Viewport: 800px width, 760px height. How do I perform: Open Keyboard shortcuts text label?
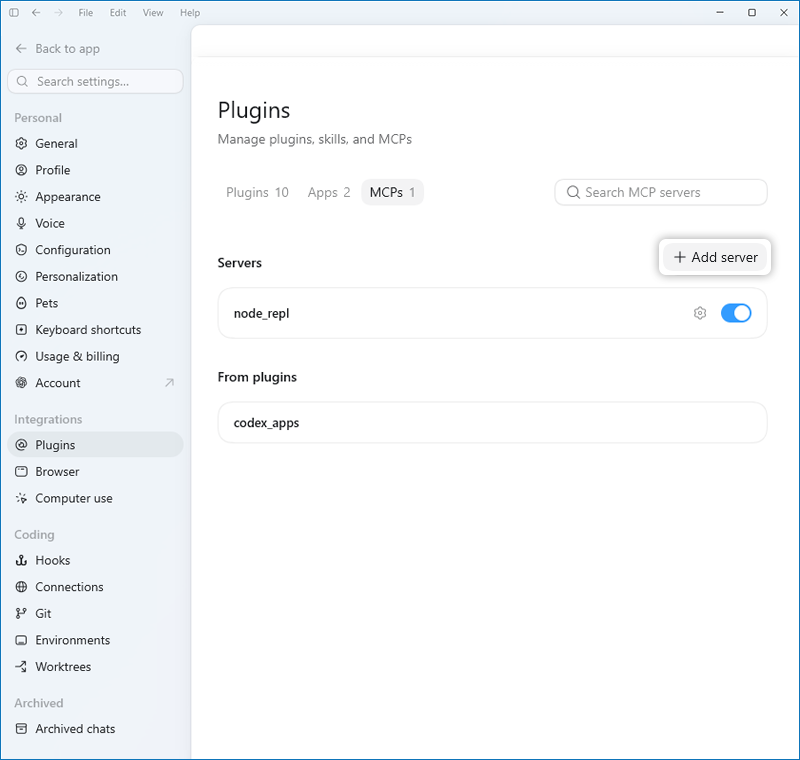click(x=88, y=330)
